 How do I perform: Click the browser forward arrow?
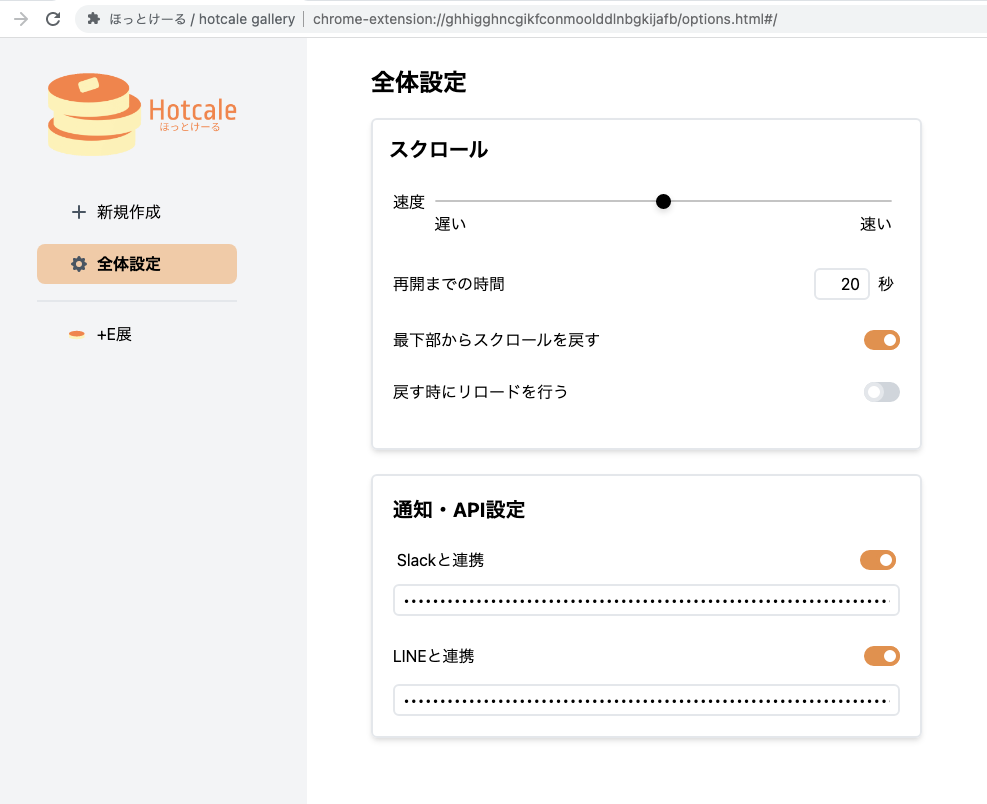pos(20,19)
